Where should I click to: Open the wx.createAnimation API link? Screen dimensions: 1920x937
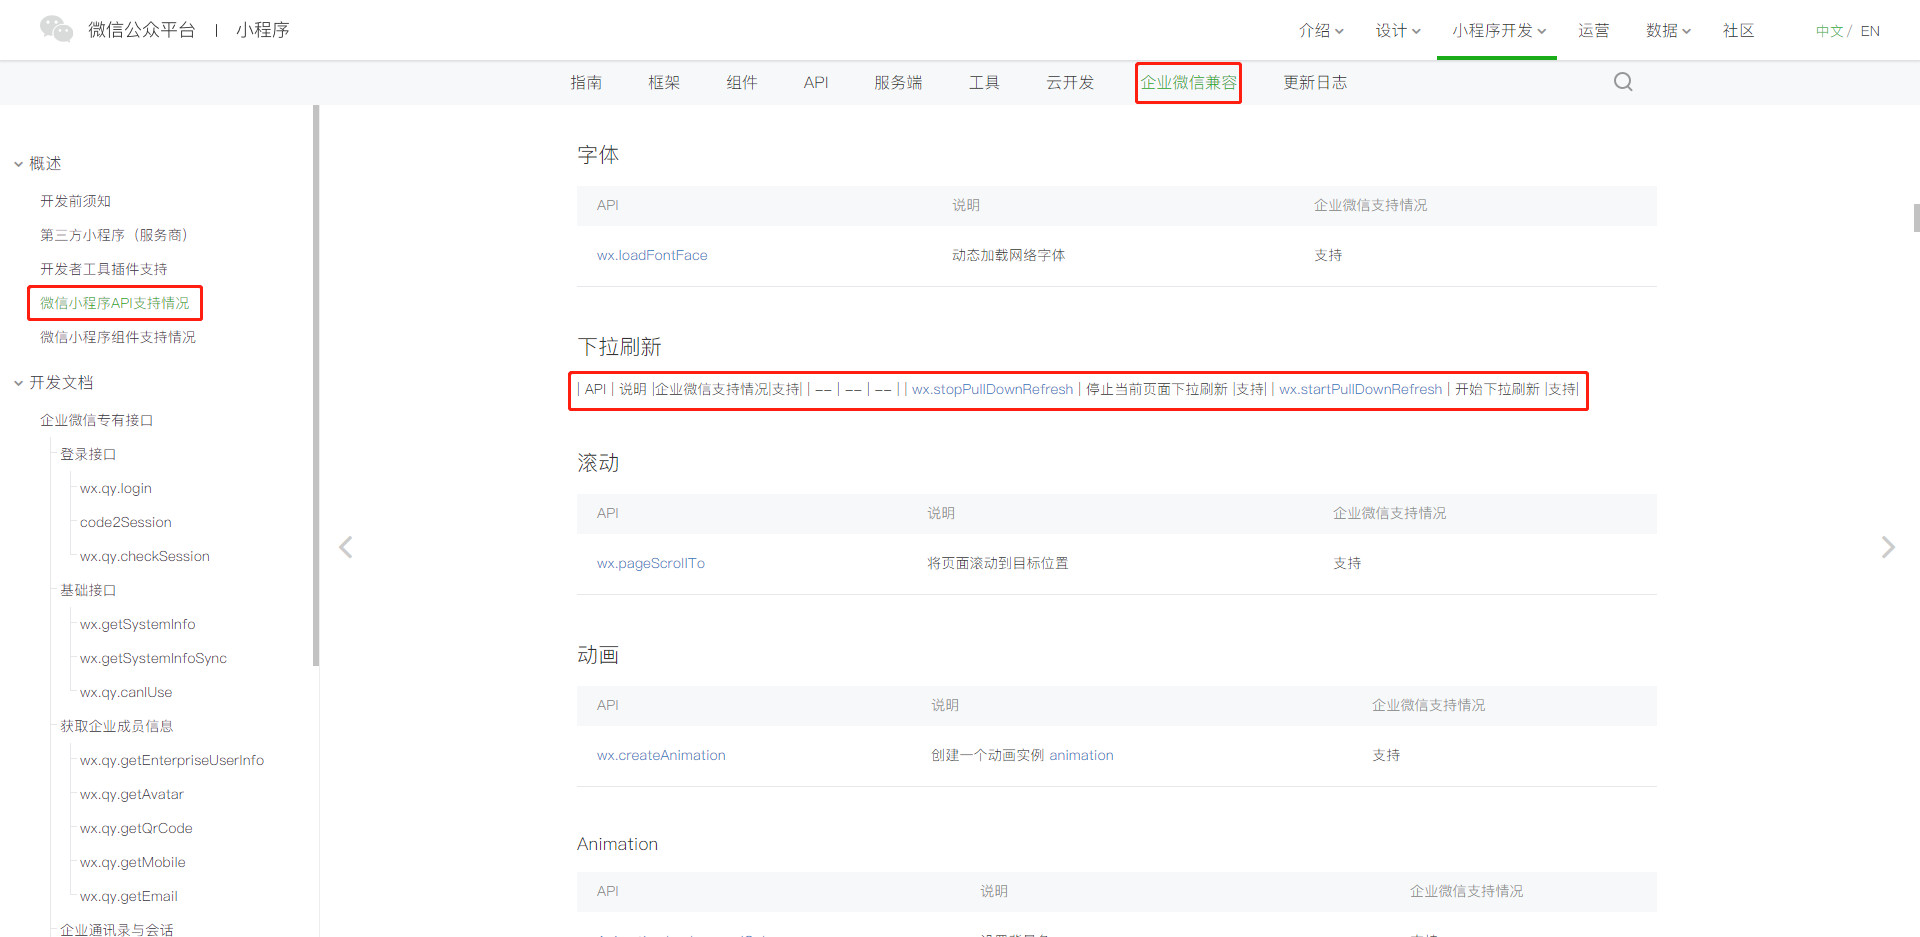coord(661,755)
